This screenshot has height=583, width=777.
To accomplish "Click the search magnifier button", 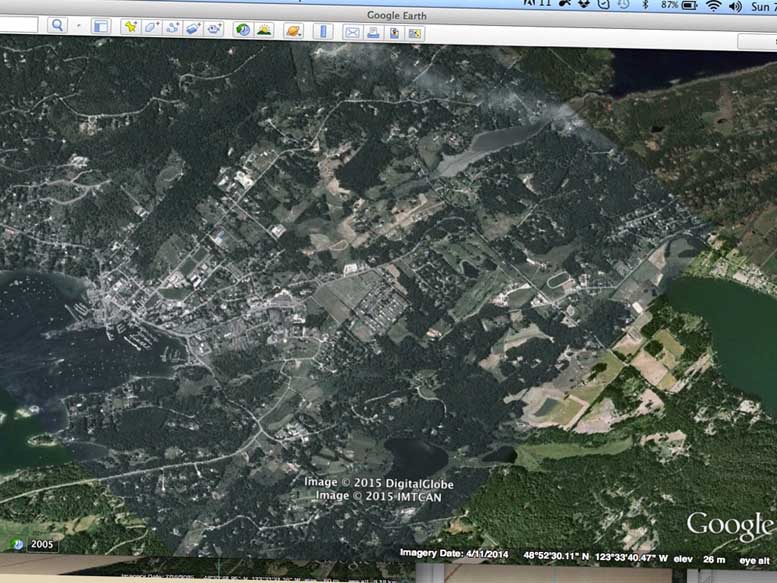I will [56, 25].
